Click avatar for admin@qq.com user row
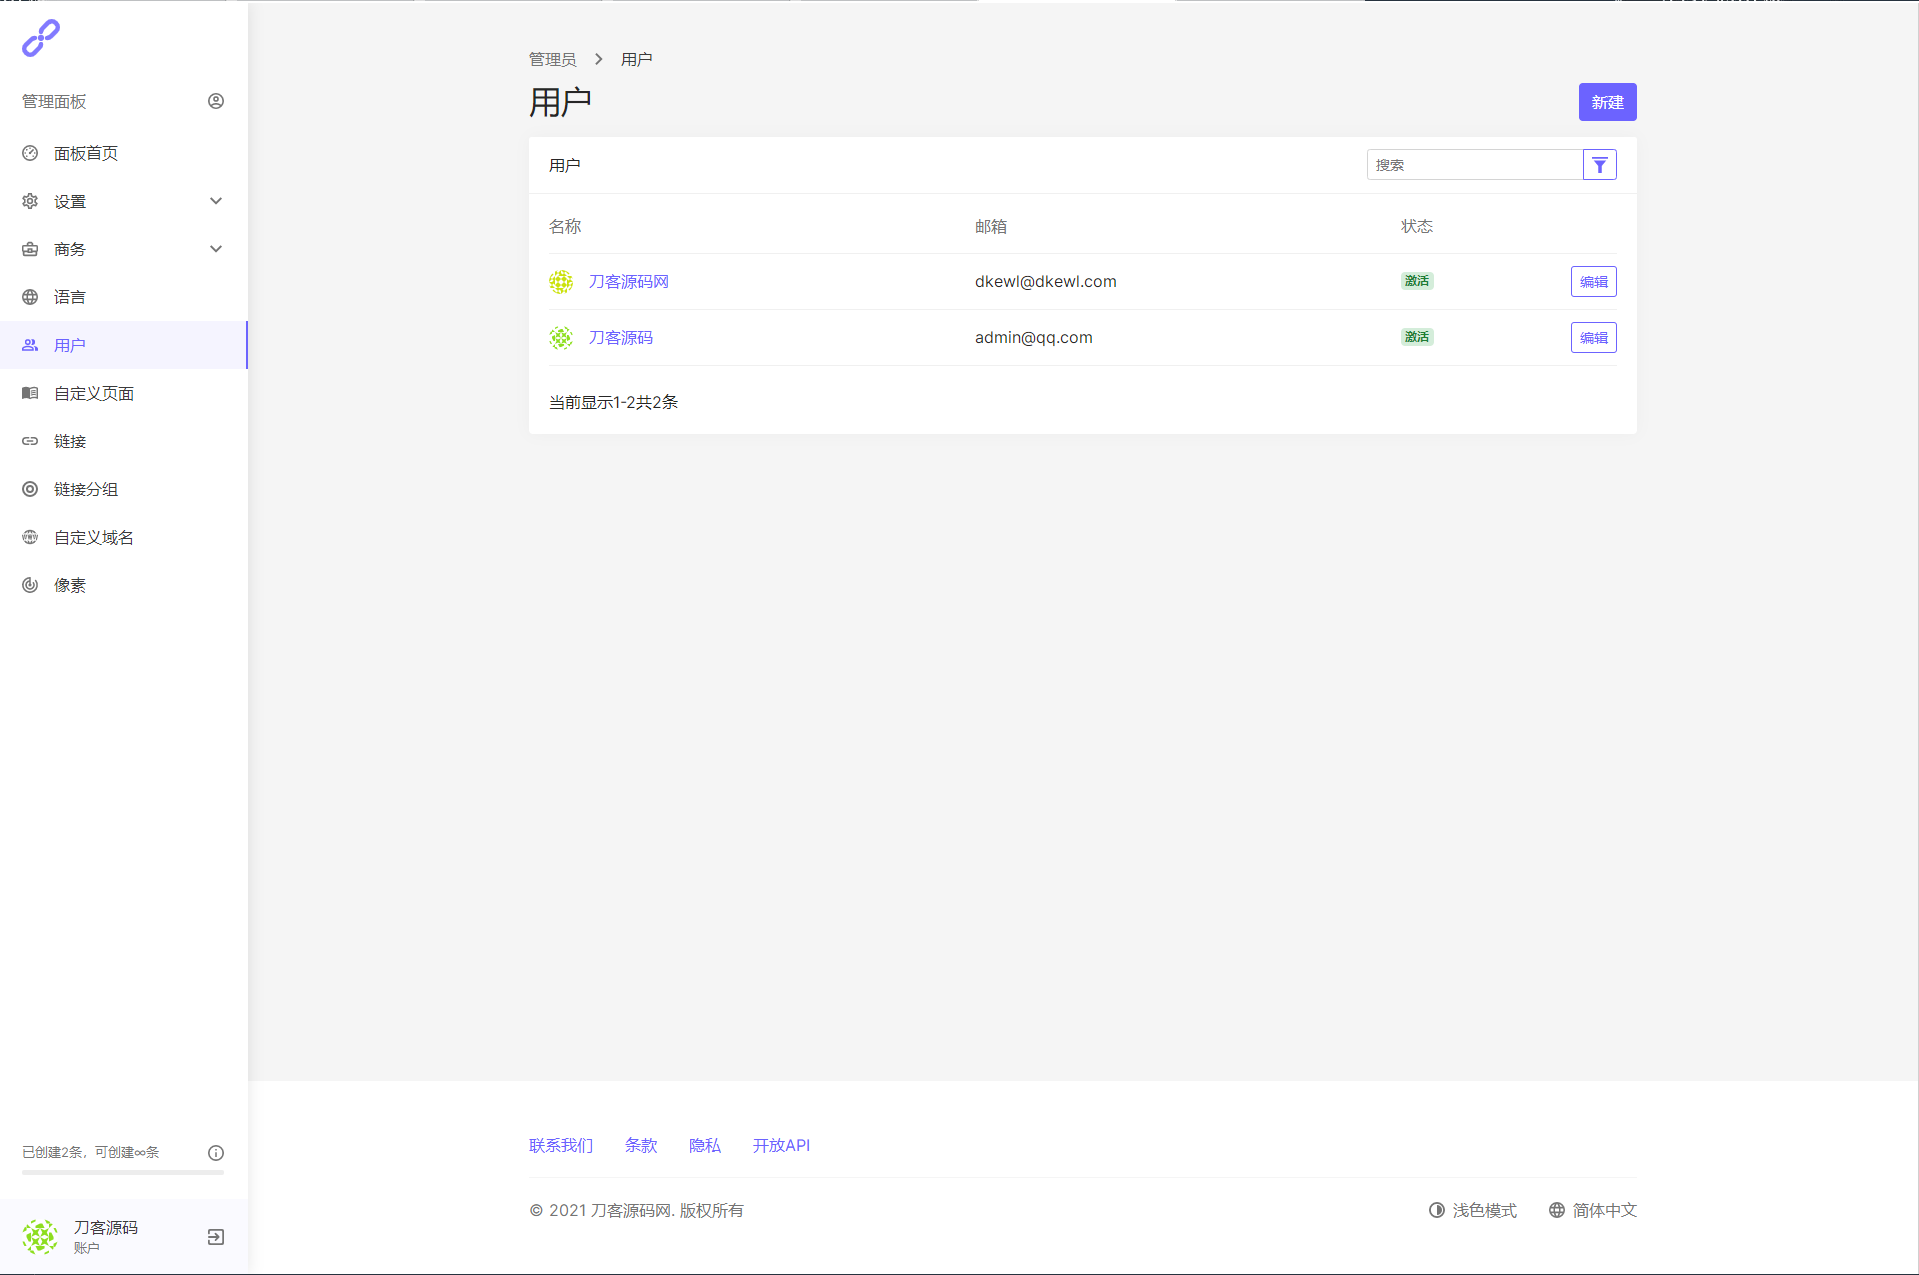The width and height of the screenshot is (1919, 1275). click(561, 338)
